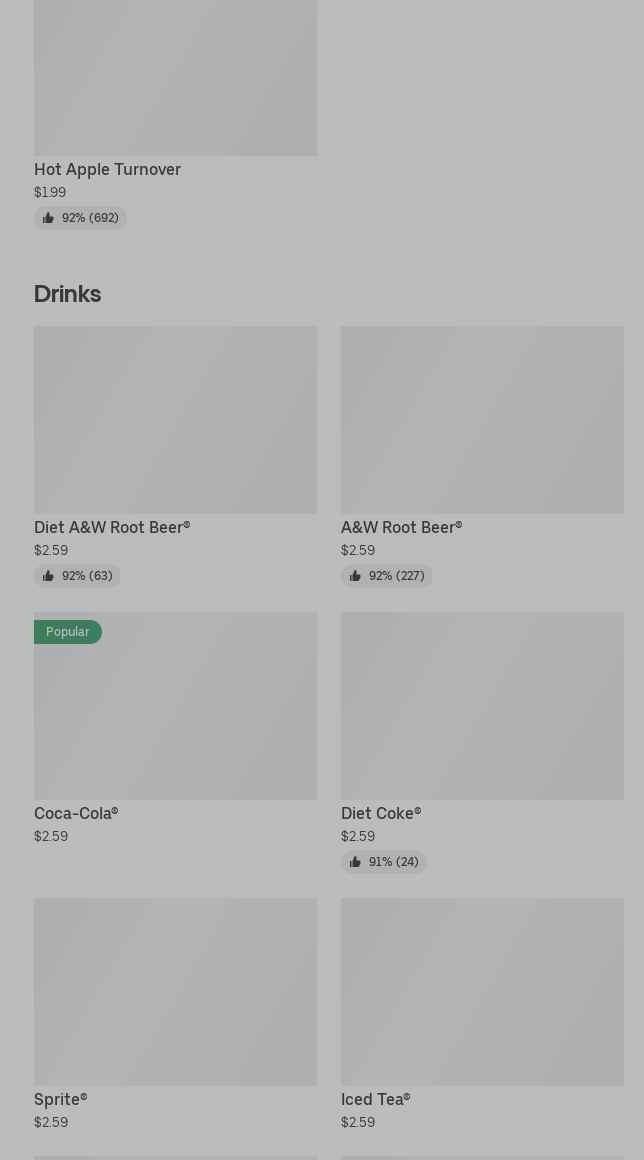Click the Iced Tea item name
The image size is (644, 1160).
coord(375,1099)
